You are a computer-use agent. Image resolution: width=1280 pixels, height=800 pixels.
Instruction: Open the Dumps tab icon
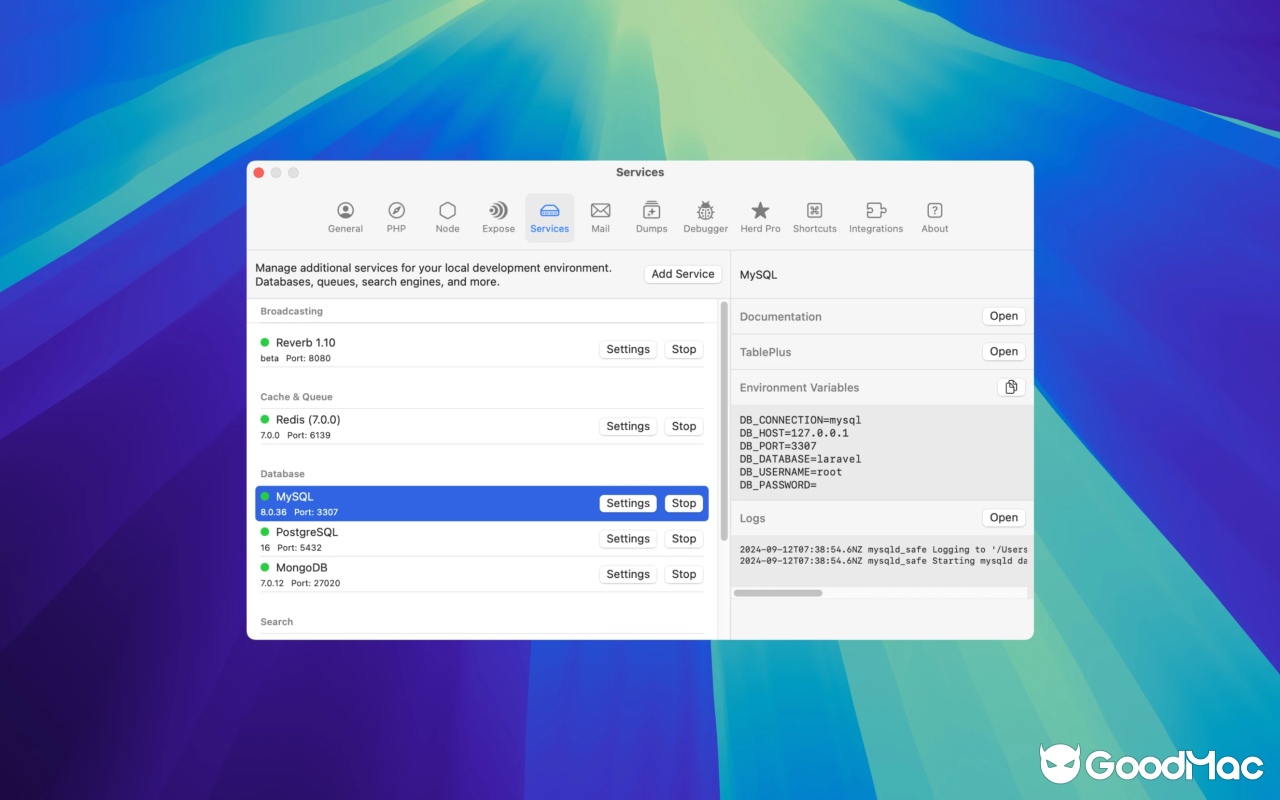651,211
